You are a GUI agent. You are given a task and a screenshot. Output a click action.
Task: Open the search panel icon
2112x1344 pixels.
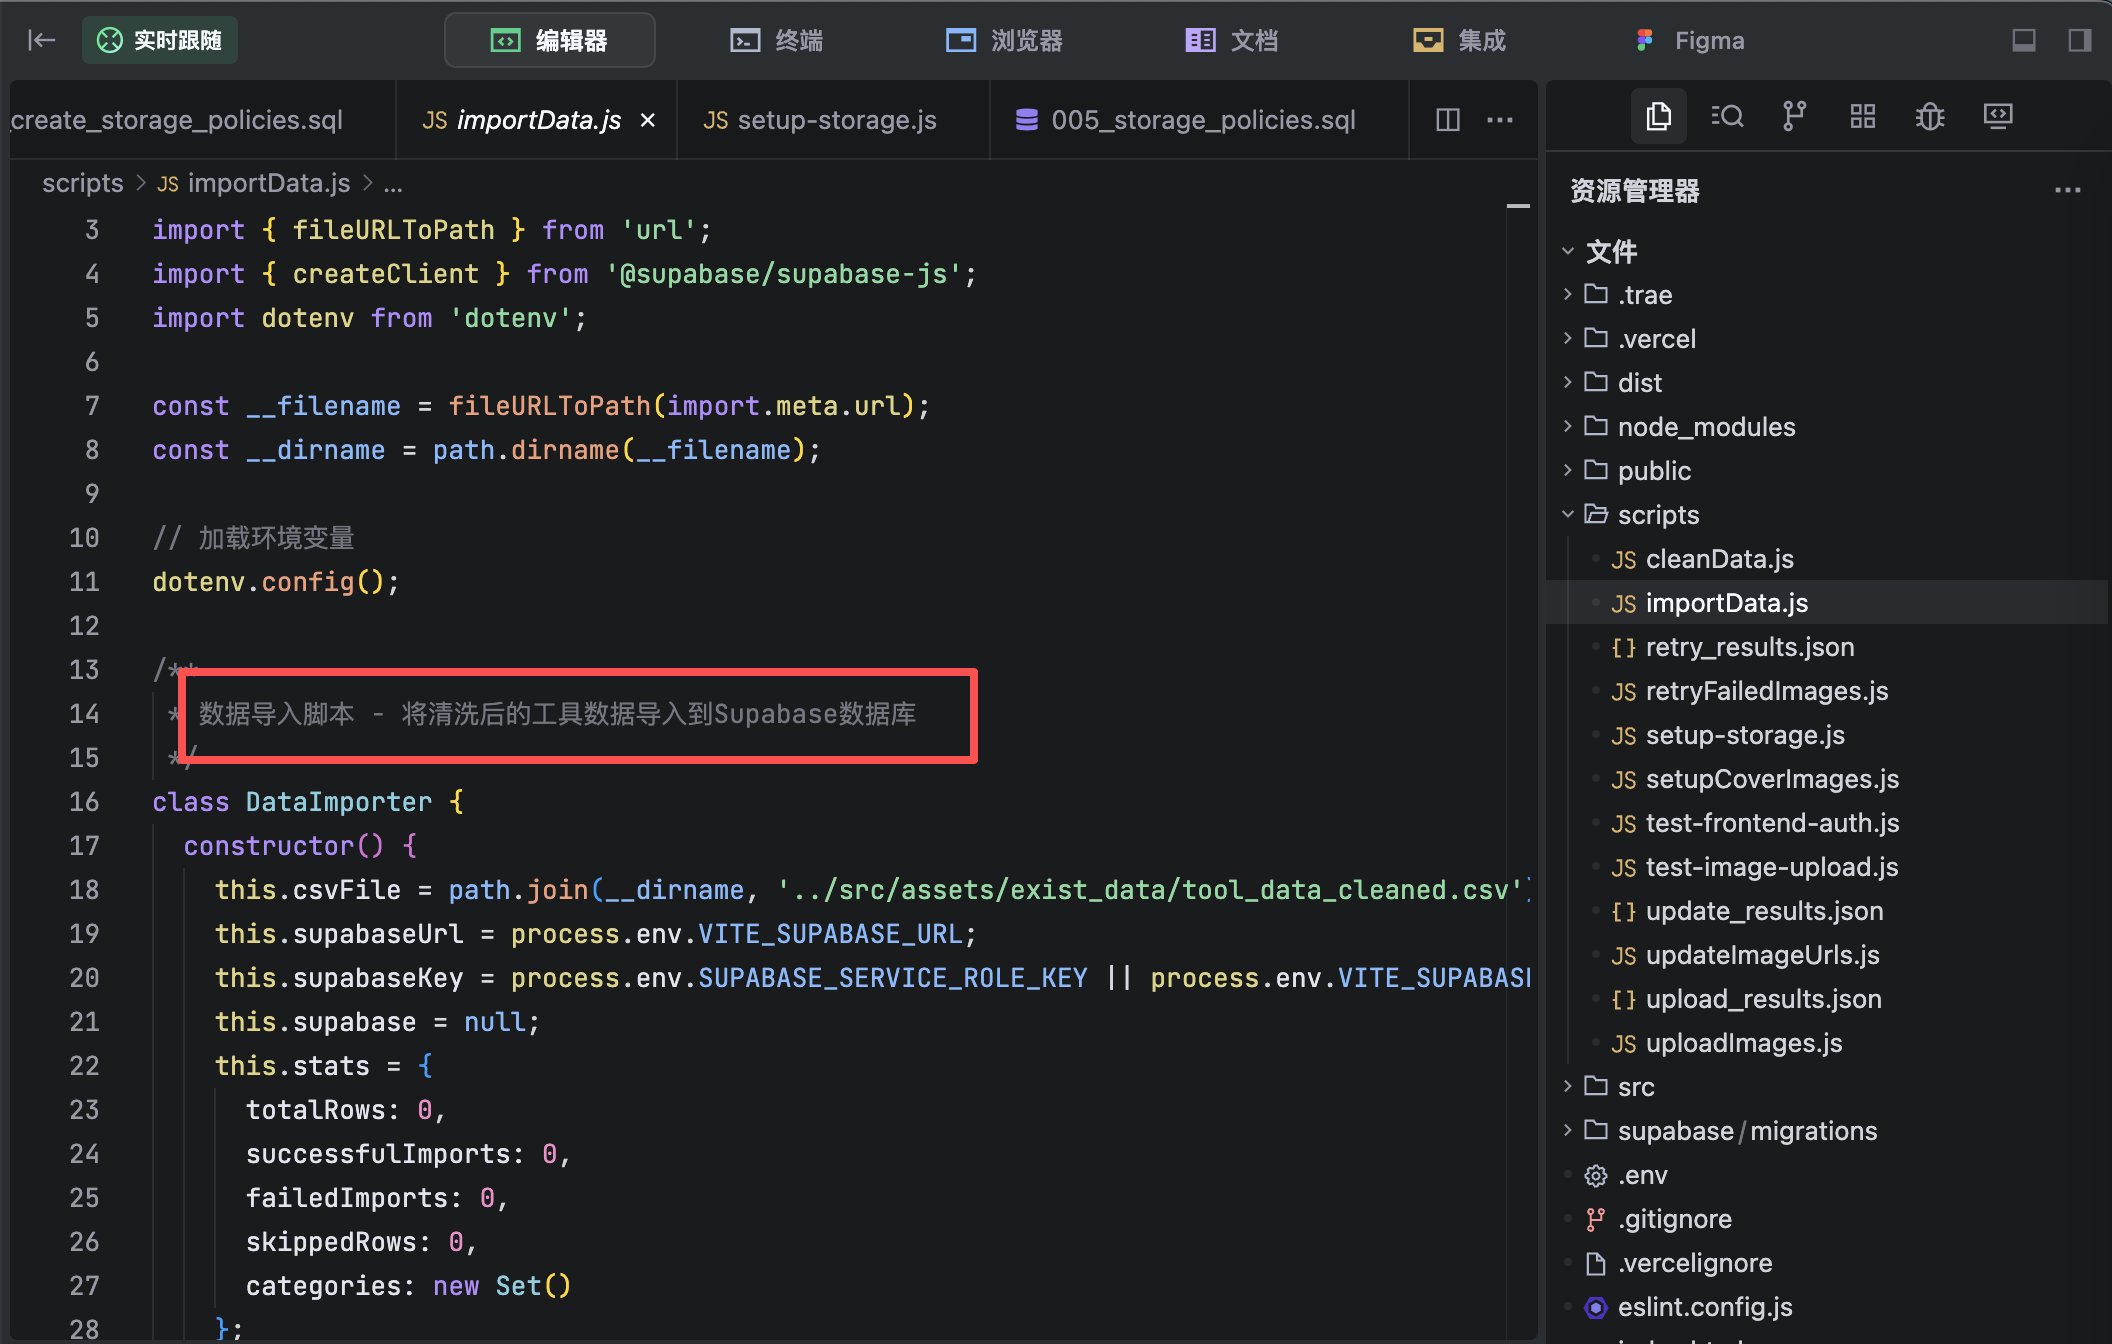(1727, 117)
